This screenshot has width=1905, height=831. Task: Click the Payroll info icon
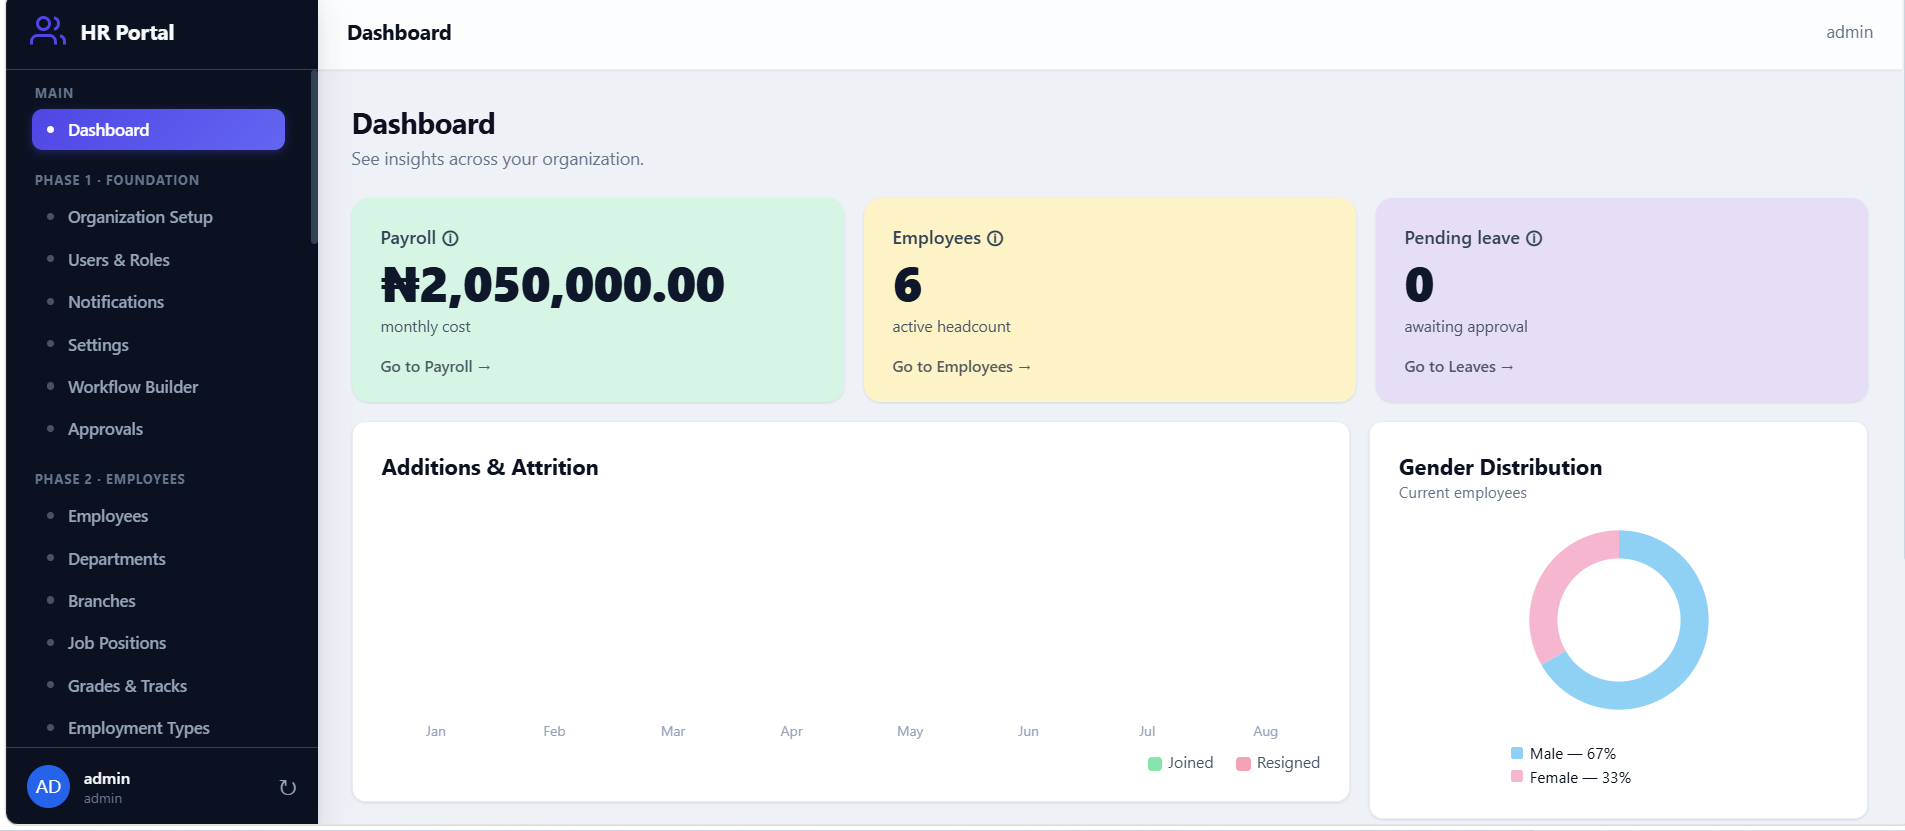click(451, 238)
